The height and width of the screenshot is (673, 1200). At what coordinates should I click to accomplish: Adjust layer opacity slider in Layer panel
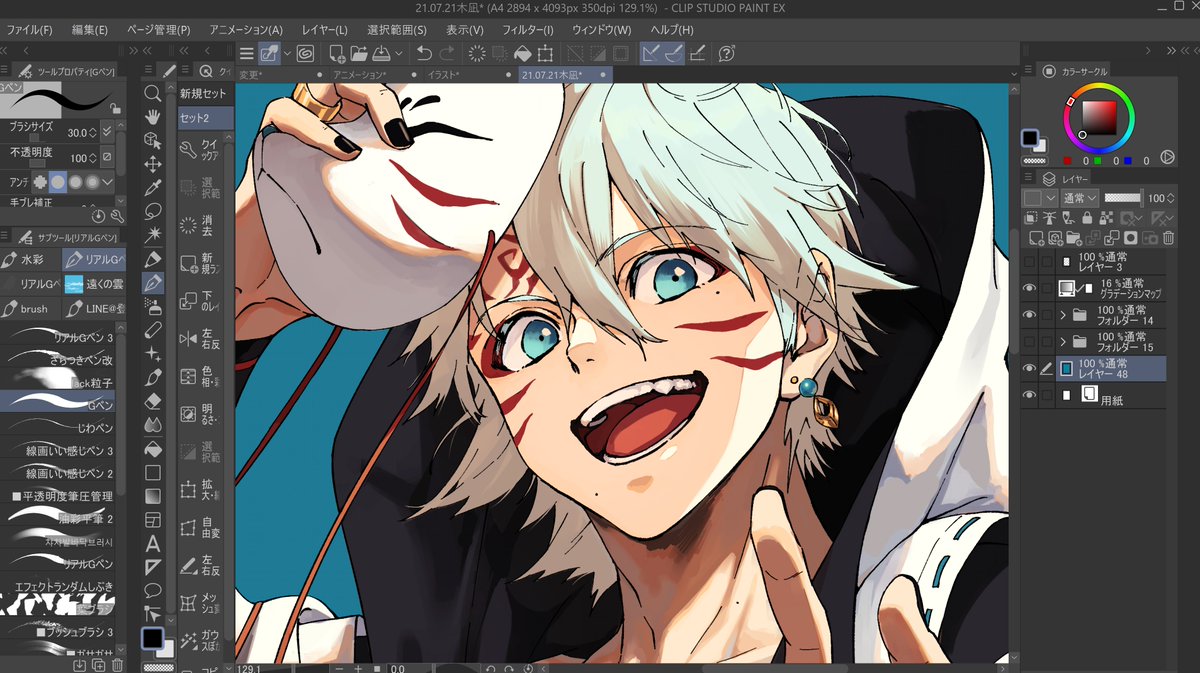(1123, 198)
